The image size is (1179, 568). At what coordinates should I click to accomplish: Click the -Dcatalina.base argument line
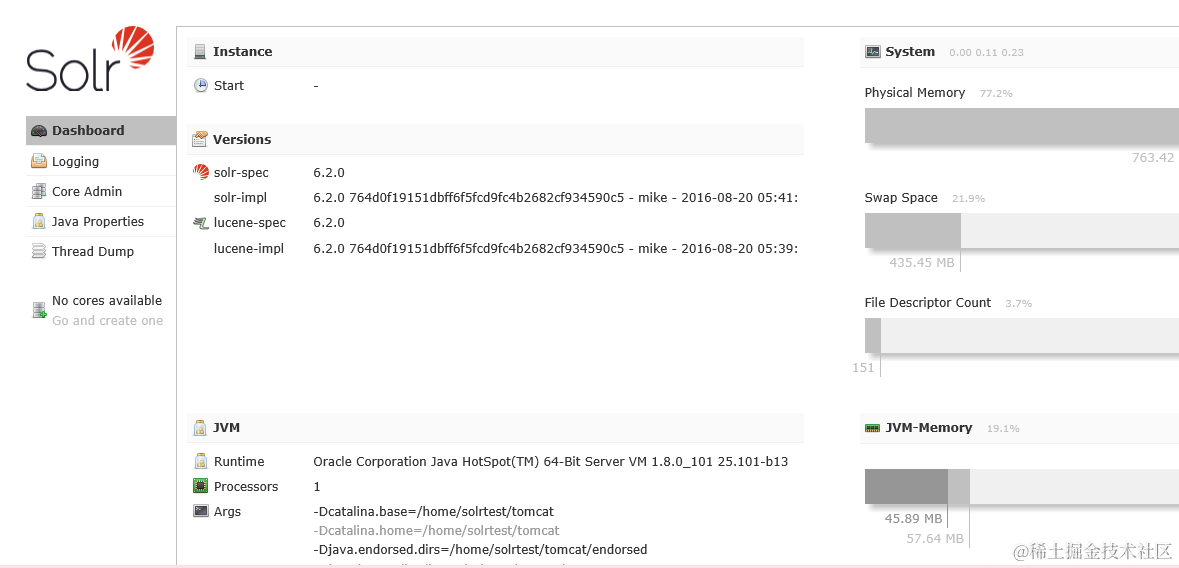pyautogui.click(x=434, y=512)
